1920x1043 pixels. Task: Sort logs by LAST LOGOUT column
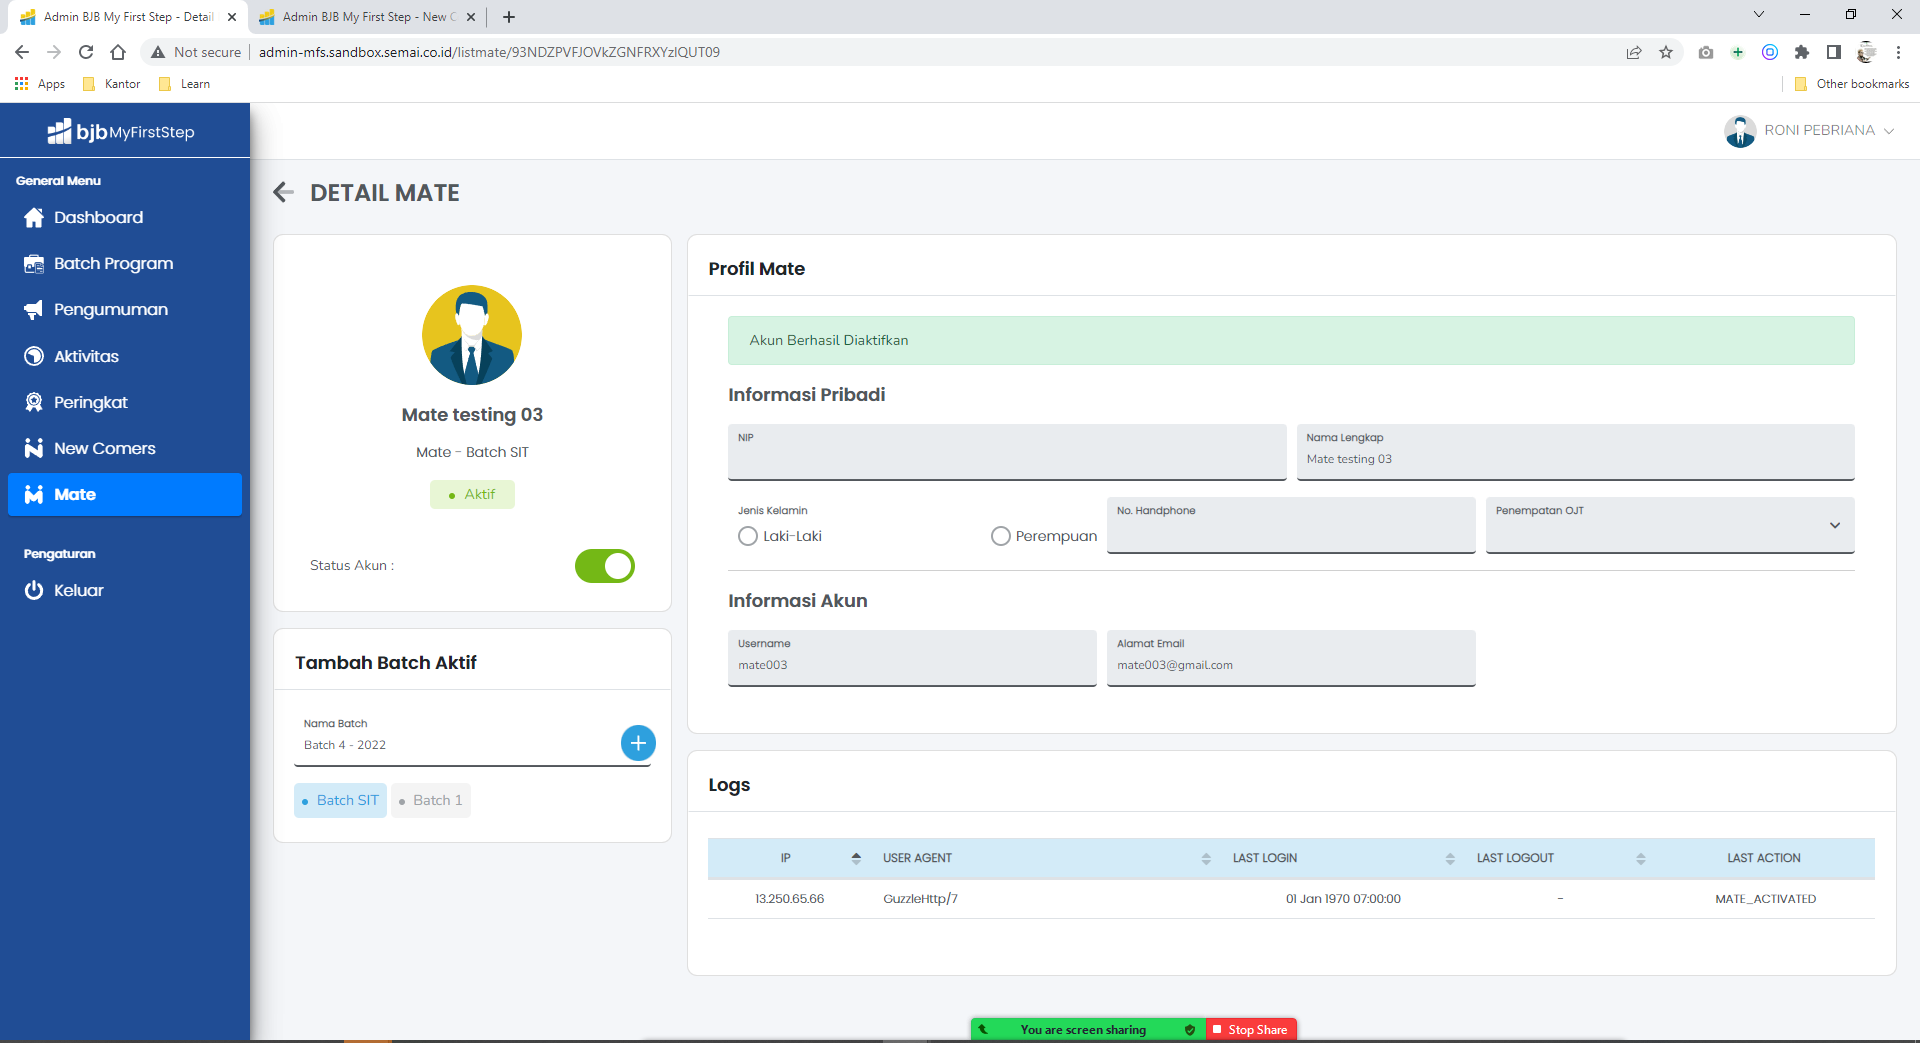pos(1560,858)
